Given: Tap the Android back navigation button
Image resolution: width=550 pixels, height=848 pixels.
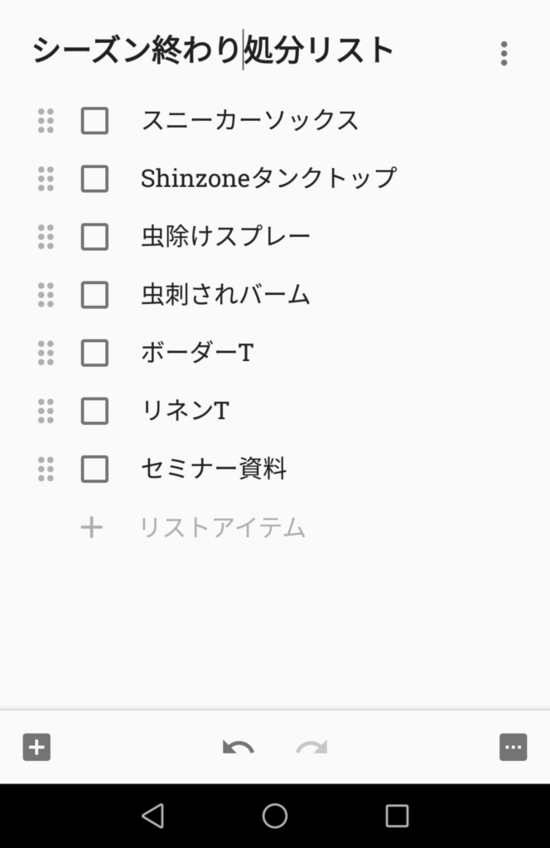Looking at the screenshot, I should pyautogui.click(x=153, y=816).
